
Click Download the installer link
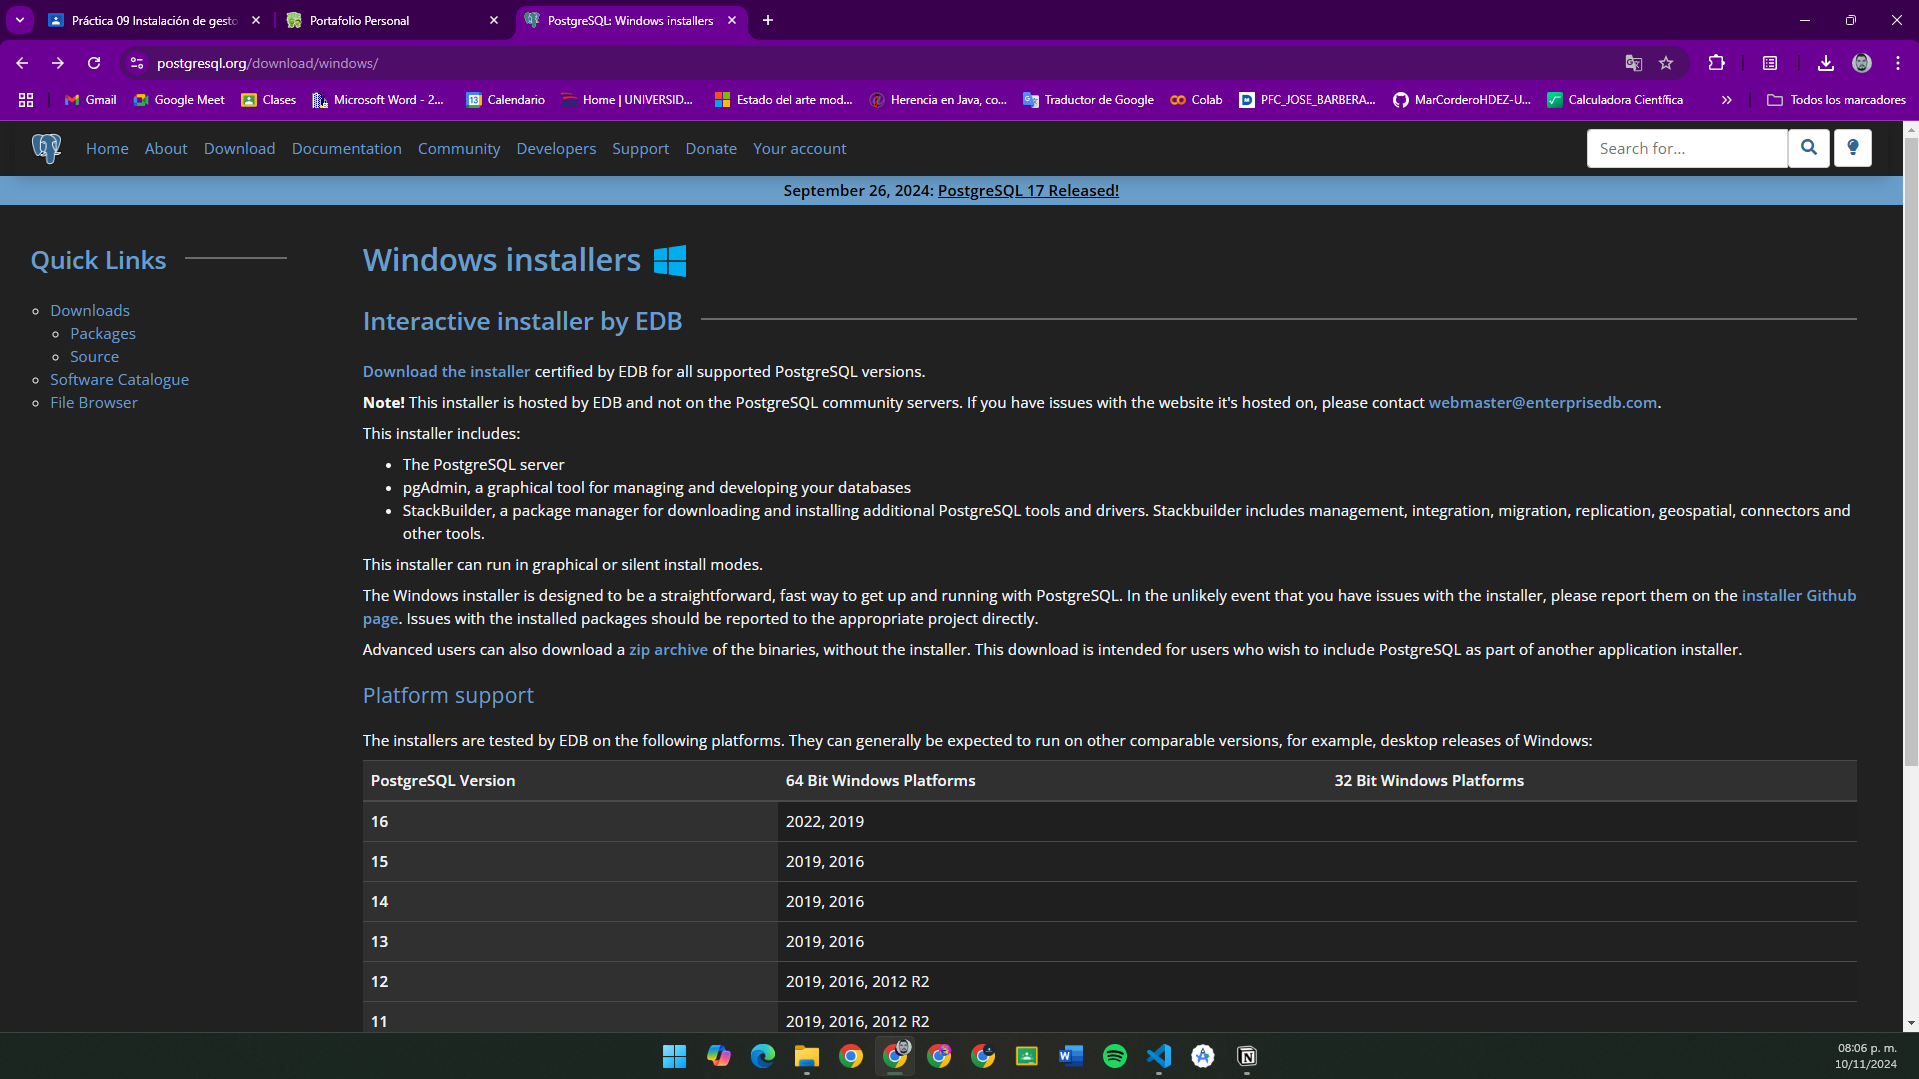(446, 371)
